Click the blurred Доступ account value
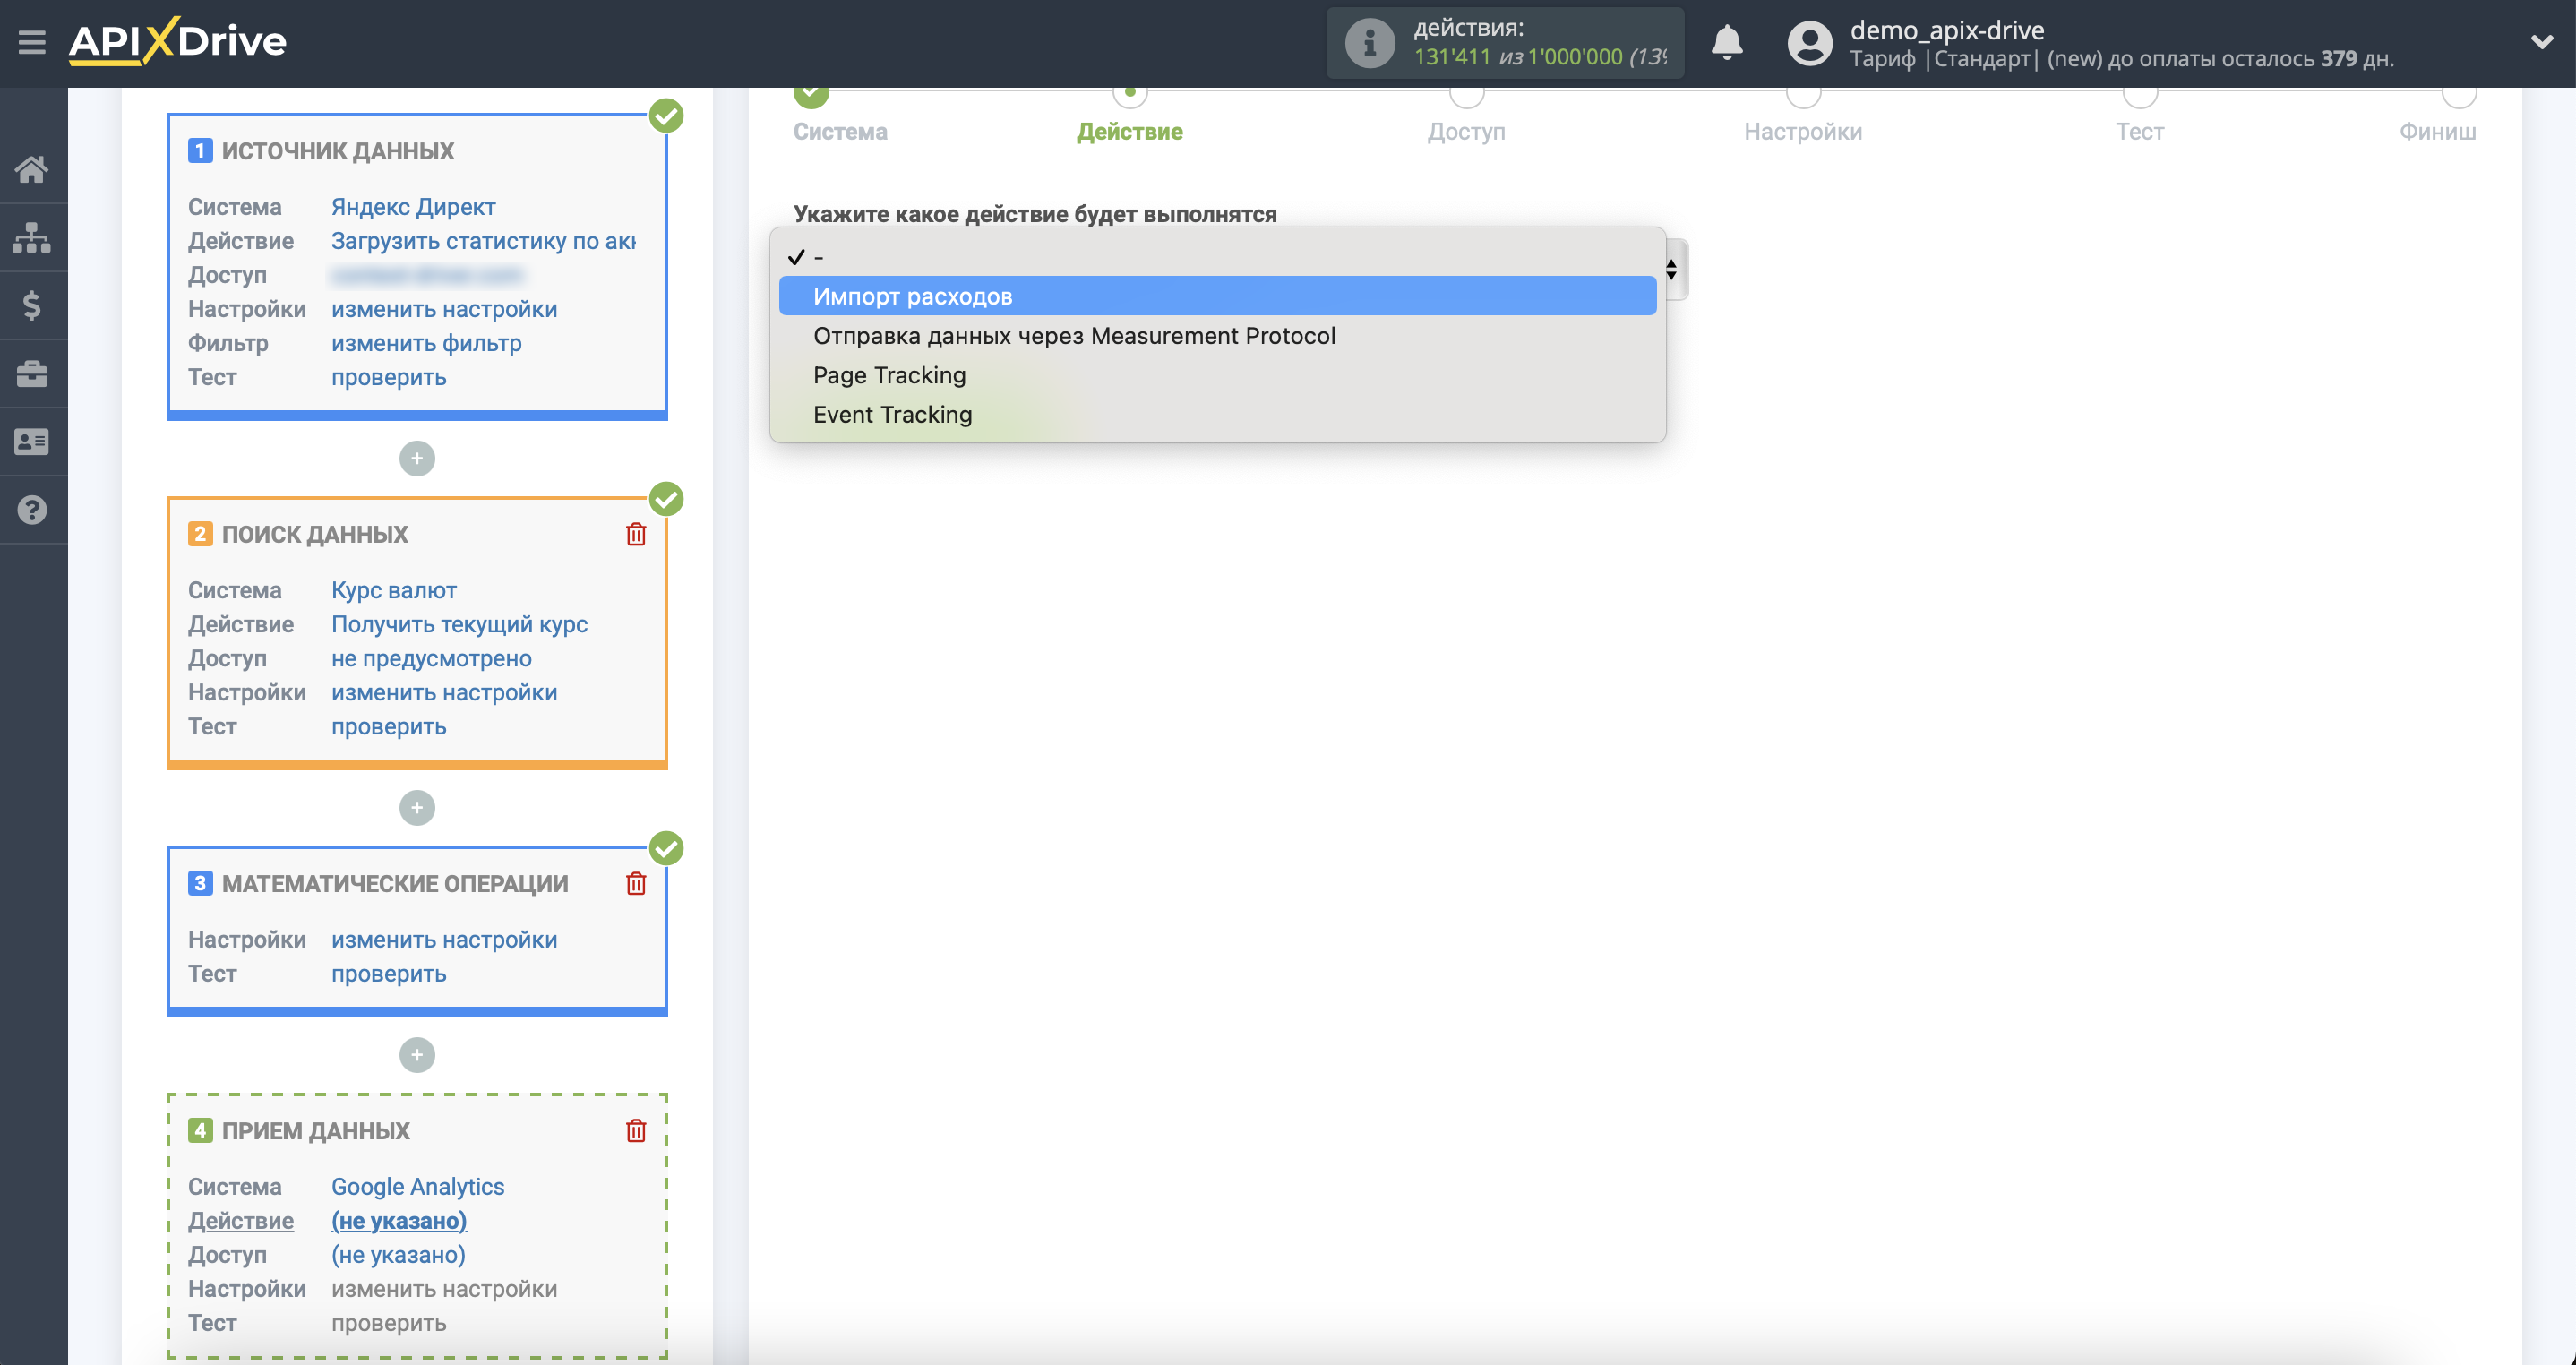 (427, 275)
